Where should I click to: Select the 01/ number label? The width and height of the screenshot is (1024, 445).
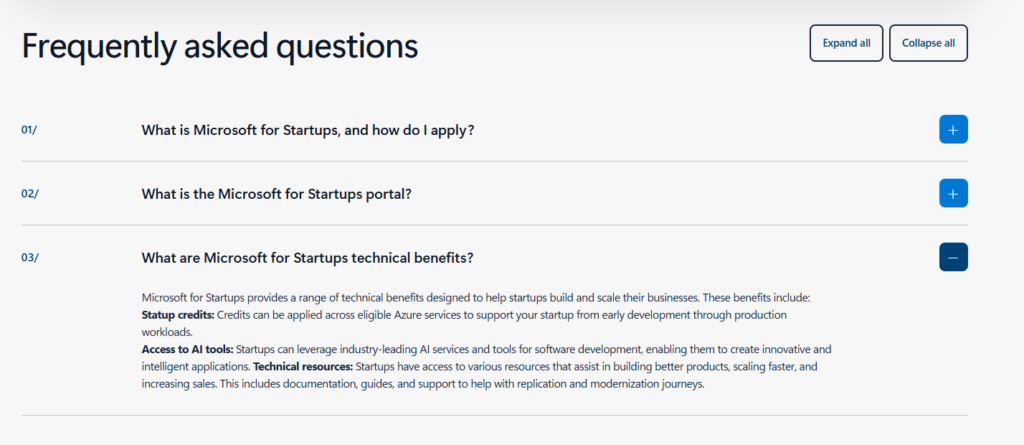(29, 130)
